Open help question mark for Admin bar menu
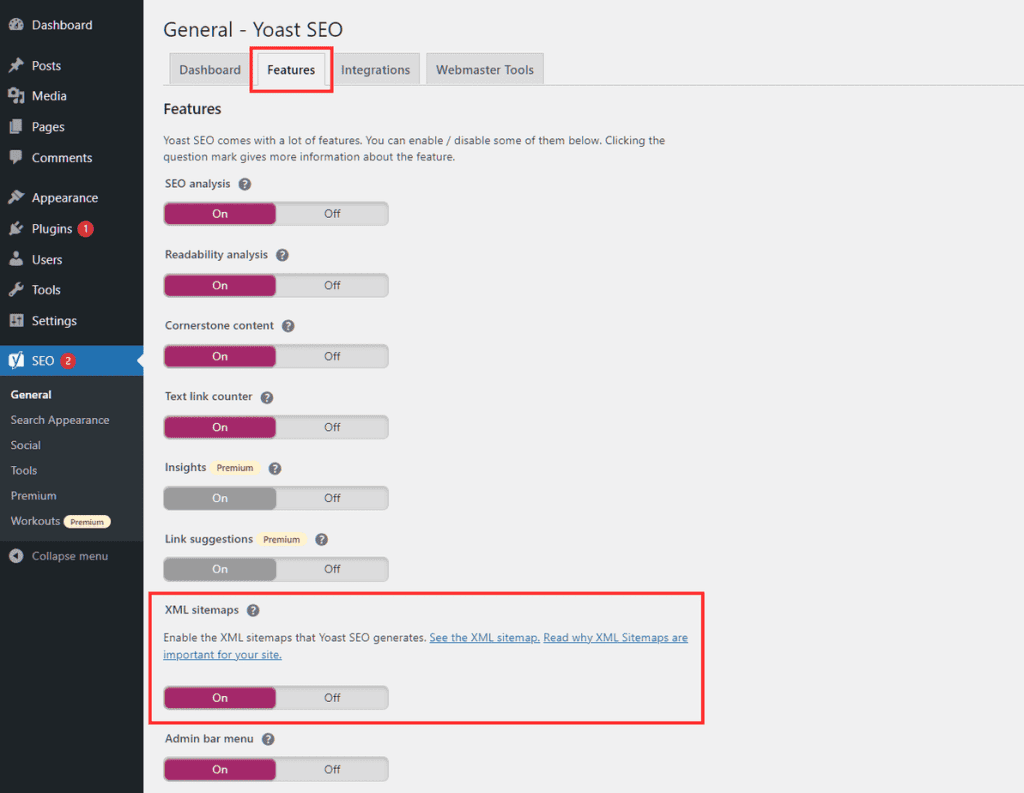Image resolution: width=1024 pixels, height=793 pixels. tap(268, 739)
